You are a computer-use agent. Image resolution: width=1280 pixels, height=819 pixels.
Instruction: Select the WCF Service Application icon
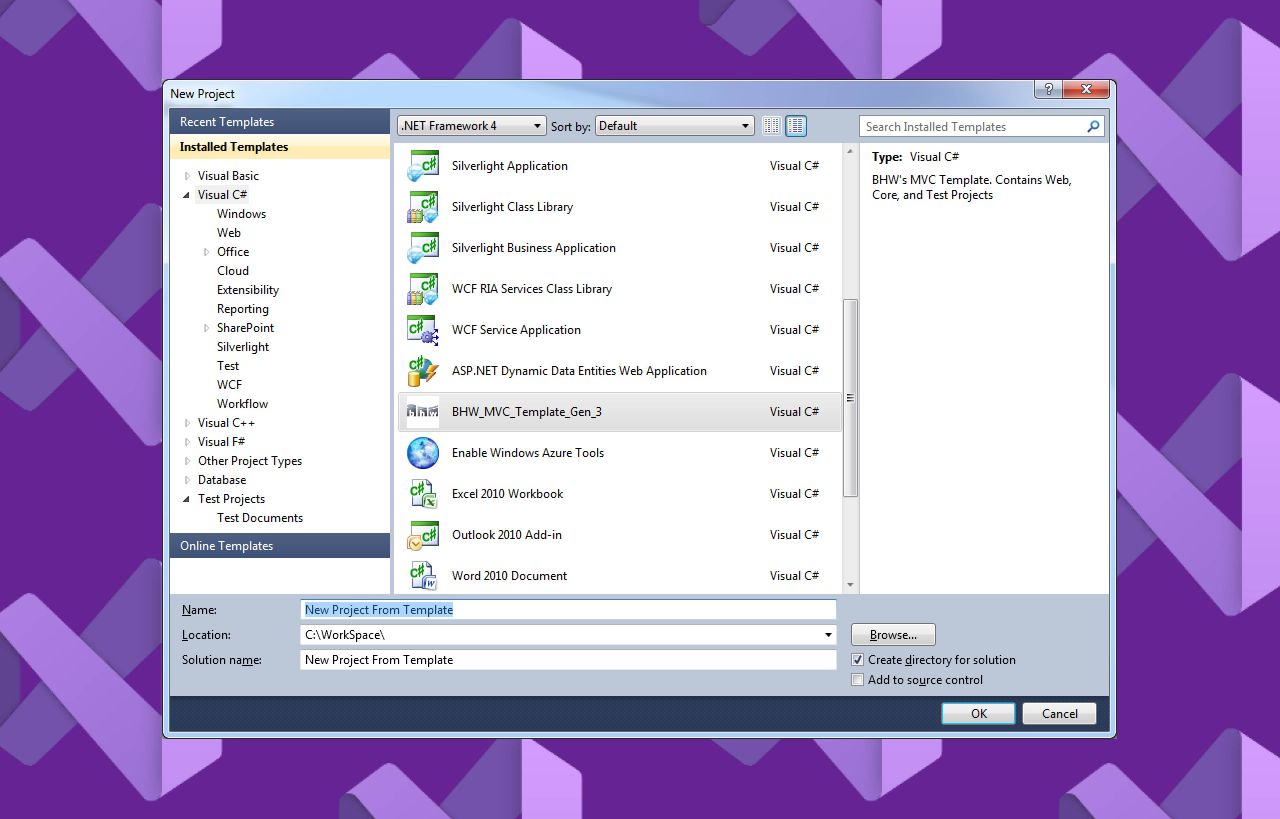(x=423, y=330)
